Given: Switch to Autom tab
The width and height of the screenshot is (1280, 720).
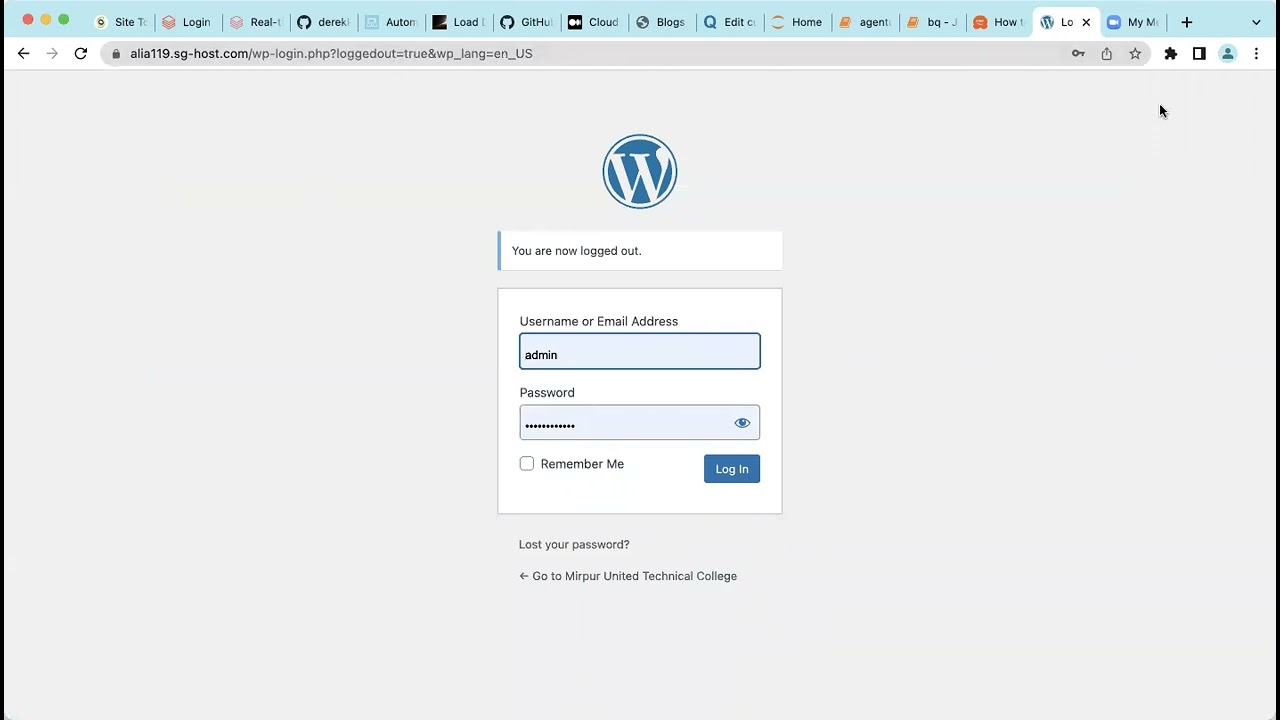Looking at the screenshot, I should [391, 22].
